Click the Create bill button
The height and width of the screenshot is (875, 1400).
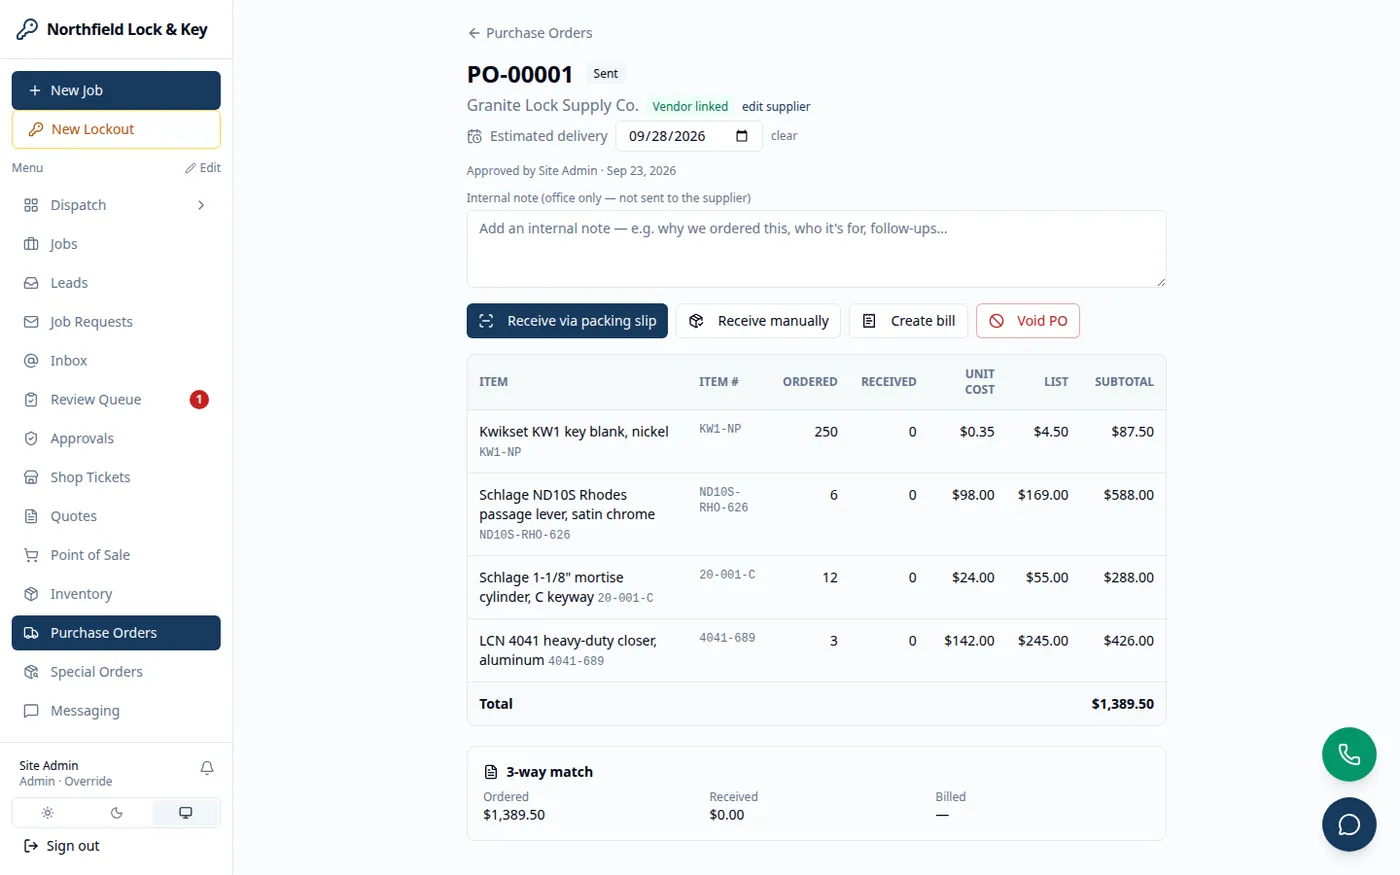coord(909,321)
